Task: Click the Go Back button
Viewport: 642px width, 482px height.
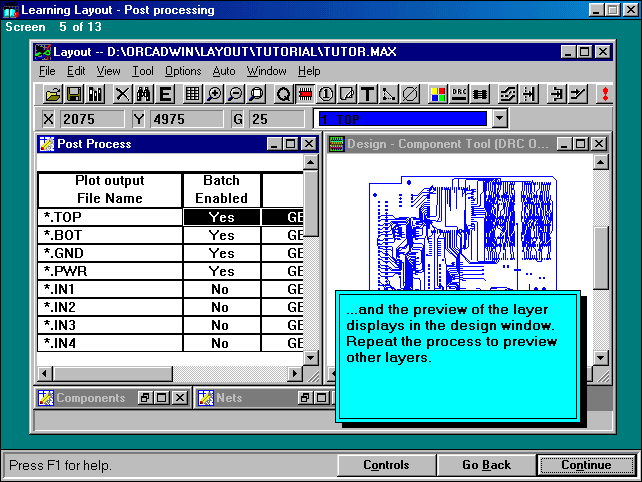Action: 486,465
